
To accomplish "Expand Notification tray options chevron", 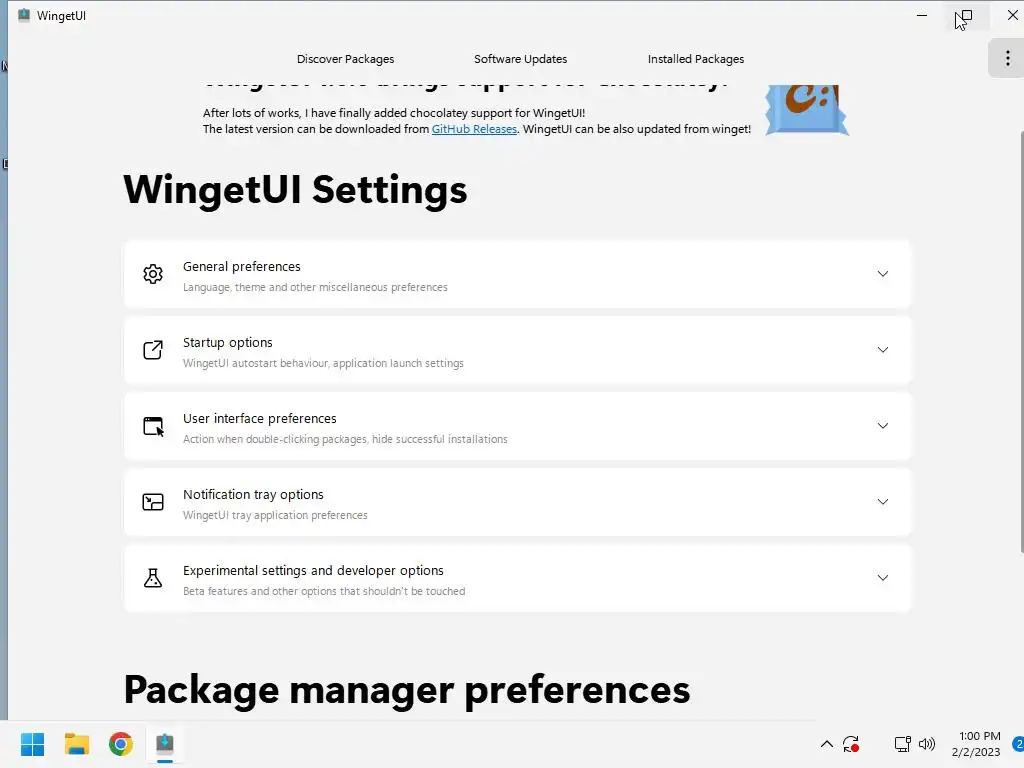I will pyautogui.click(x=882, y=502).
